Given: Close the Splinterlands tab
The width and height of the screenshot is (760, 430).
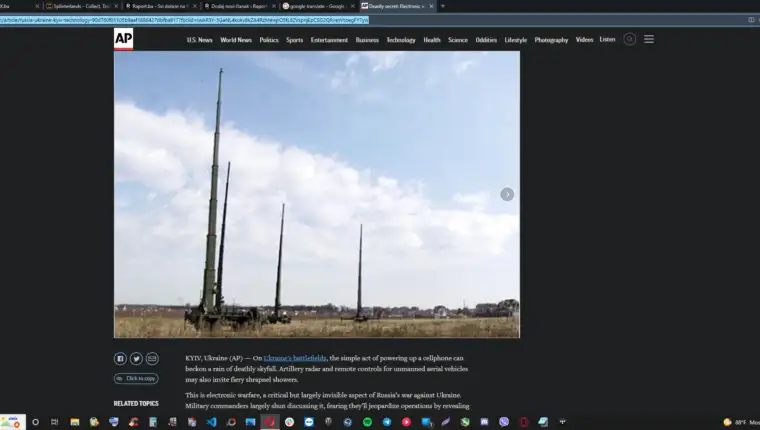Looking at the screenshot, I should pos(116,6).
